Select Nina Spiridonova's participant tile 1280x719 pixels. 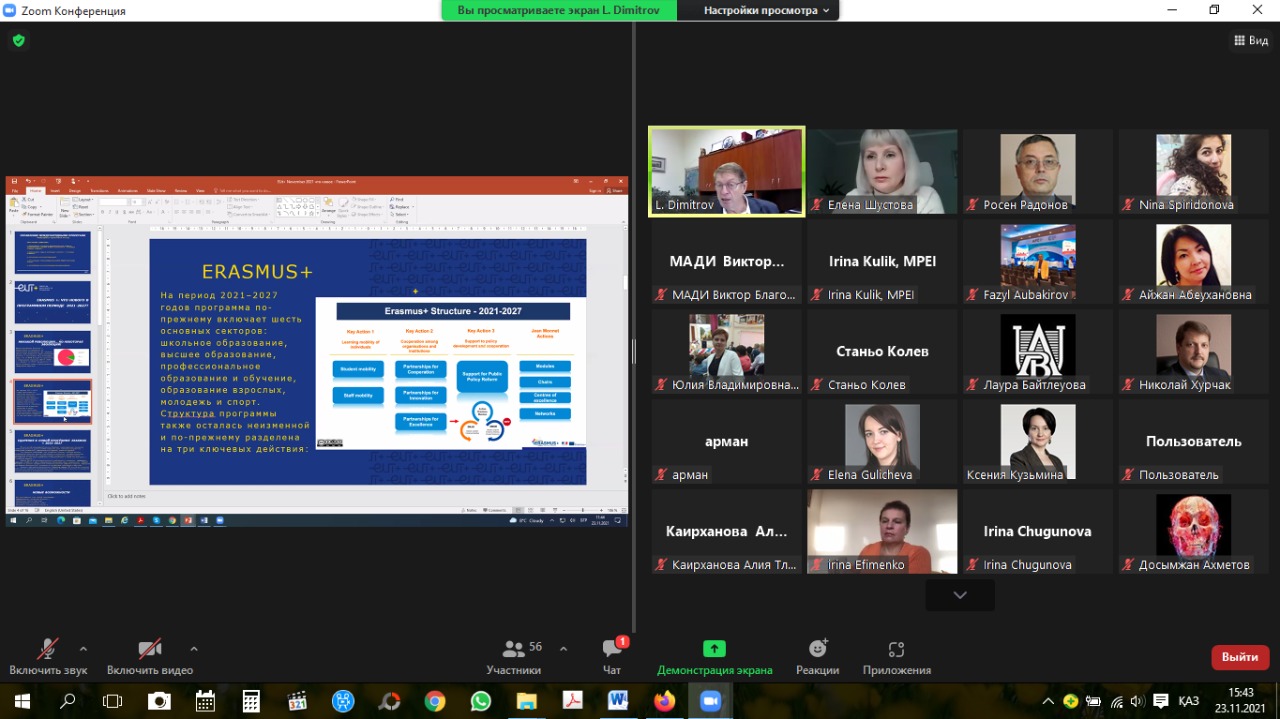click(x=1193, y=171)
